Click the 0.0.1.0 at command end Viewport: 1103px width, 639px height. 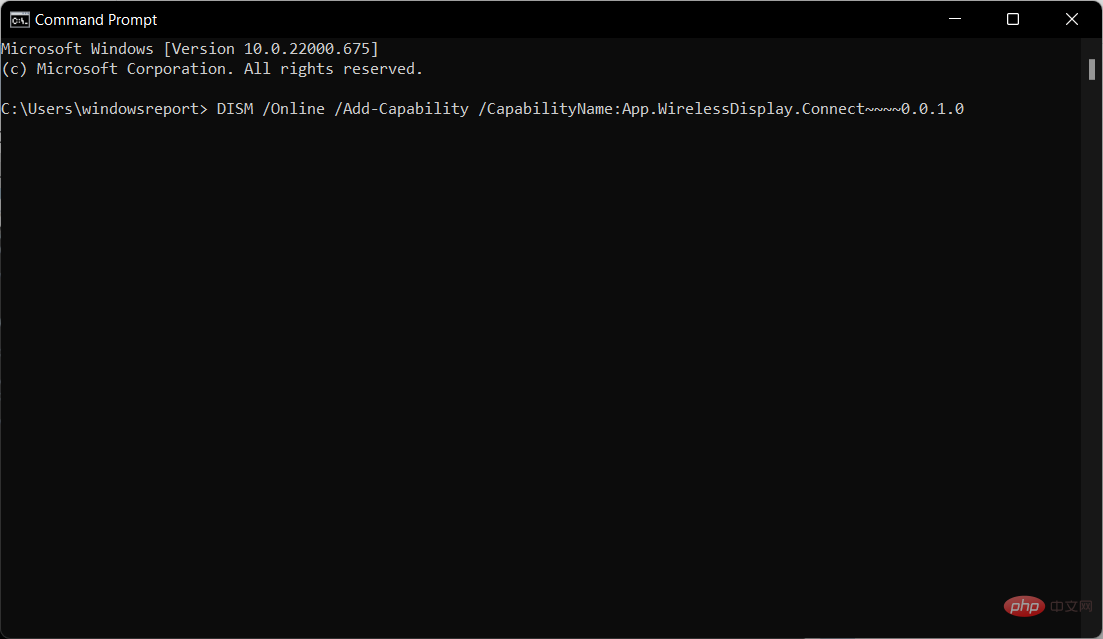[x=932, y=108]
